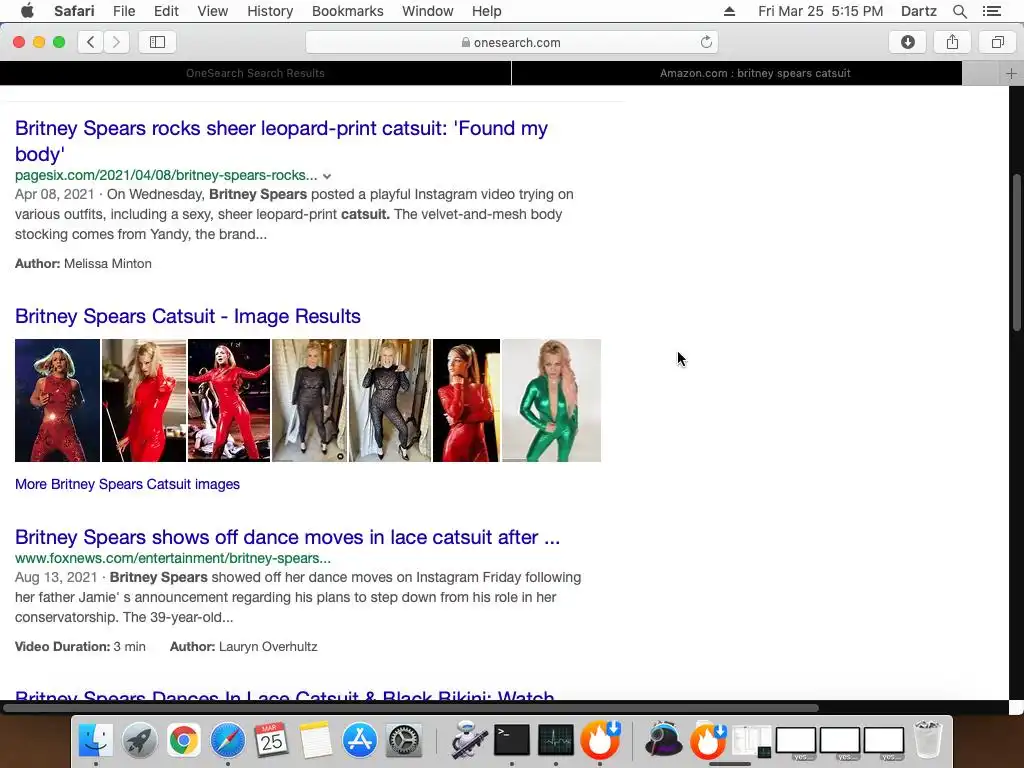This screenshot has width=1024, height=768.
Task: Launch Automator from the dock
Action: point(468,740)
